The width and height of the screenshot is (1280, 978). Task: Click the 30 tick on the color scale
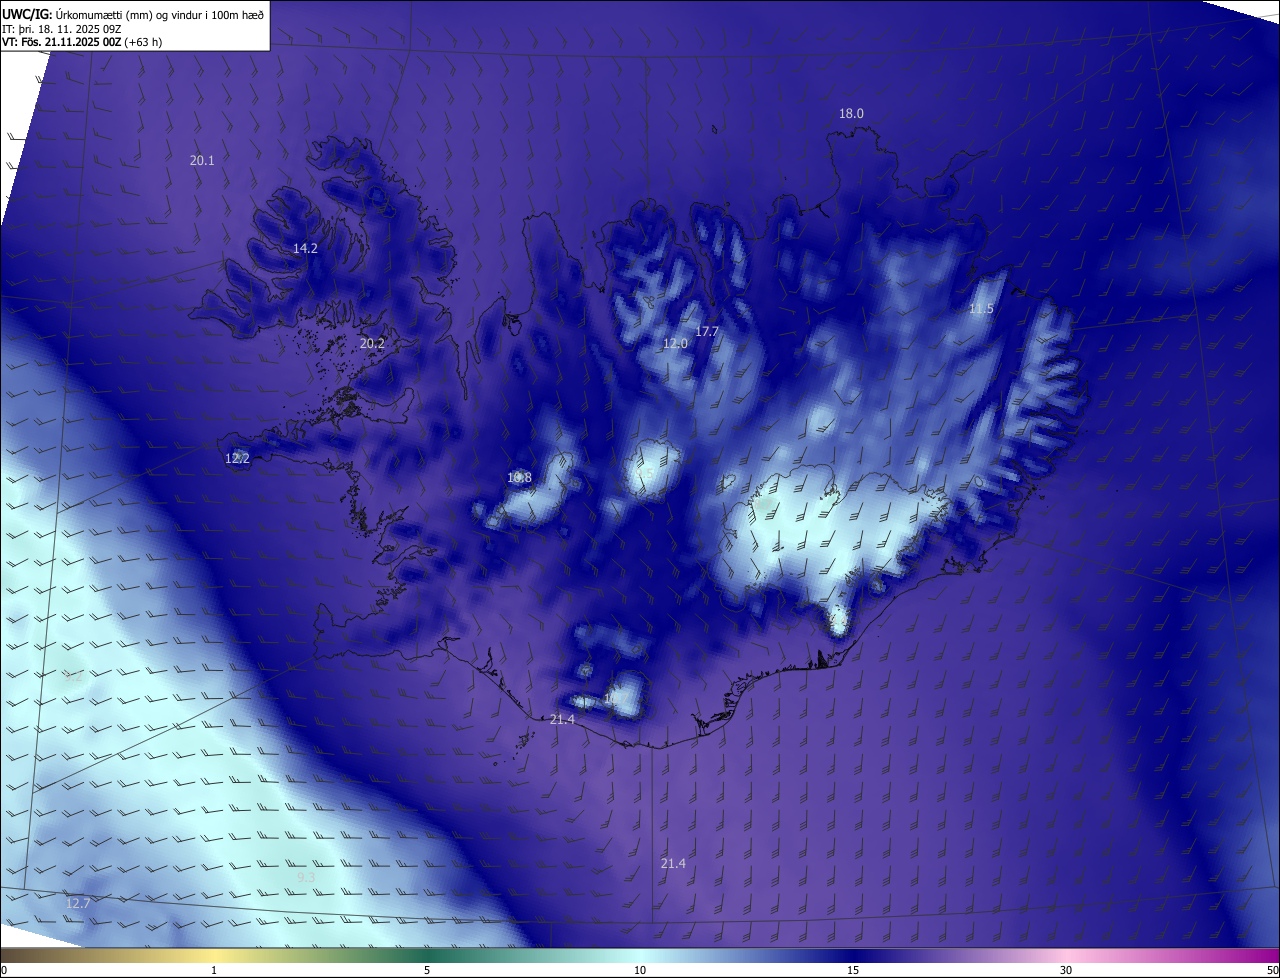(1066, 970)
